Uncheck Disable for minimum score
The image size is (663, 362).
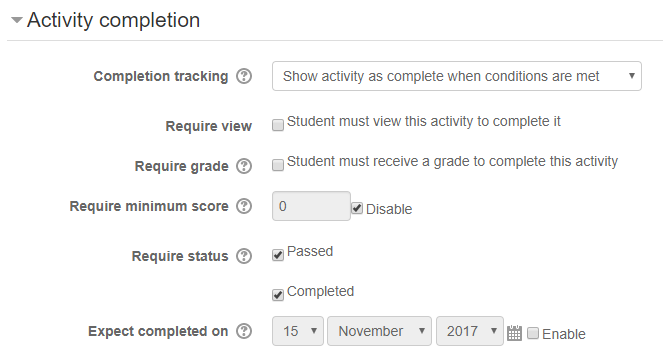[x=357, y=208]
